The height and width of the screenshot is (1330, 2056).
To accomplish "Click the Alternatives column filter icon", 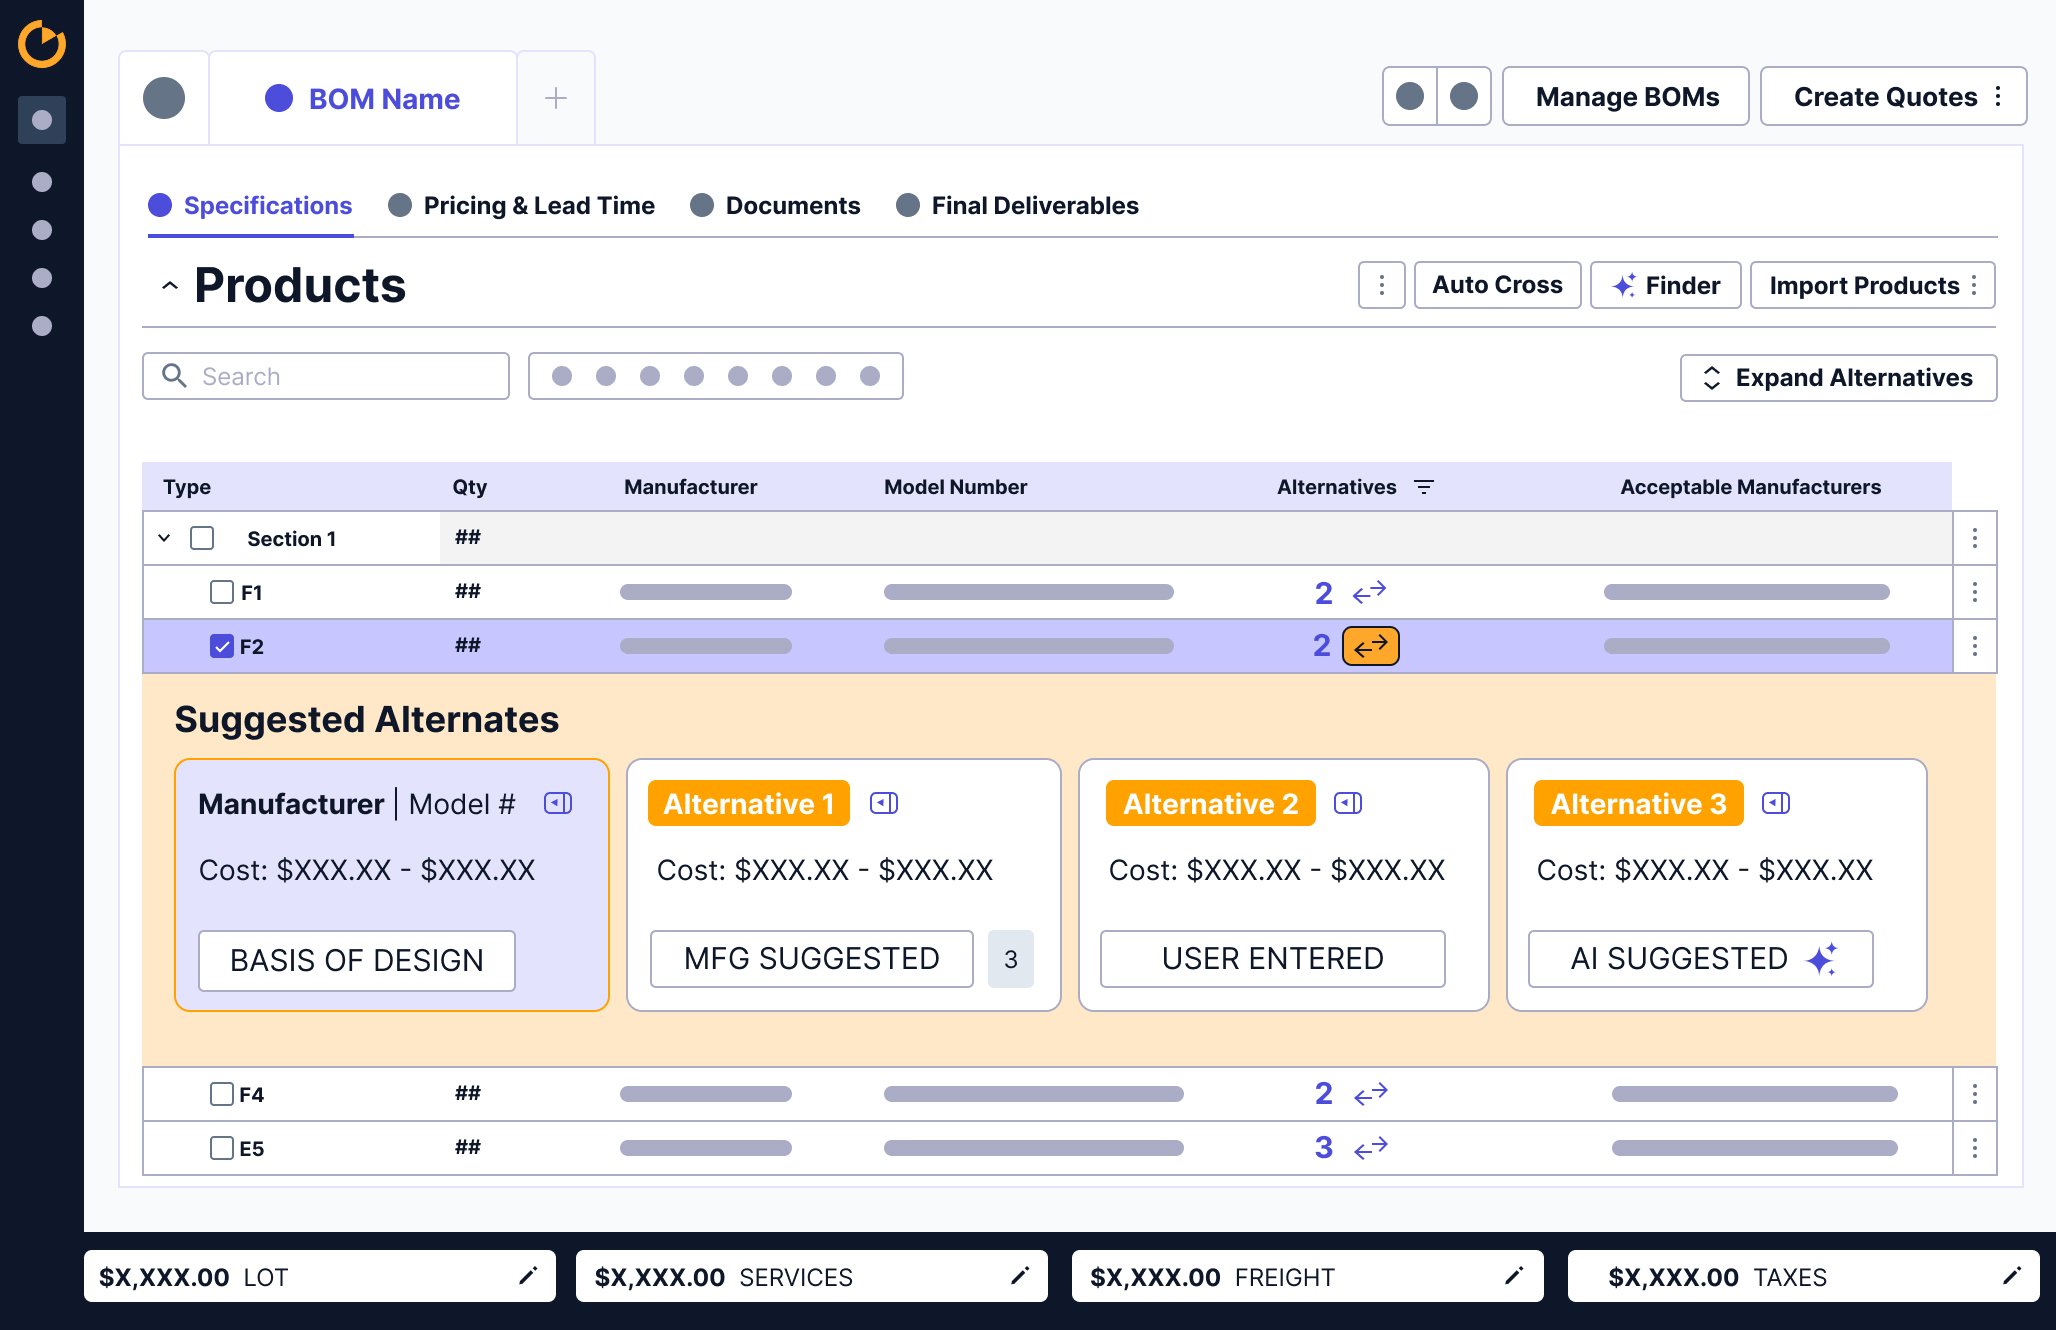I will tap(1424, 487).
